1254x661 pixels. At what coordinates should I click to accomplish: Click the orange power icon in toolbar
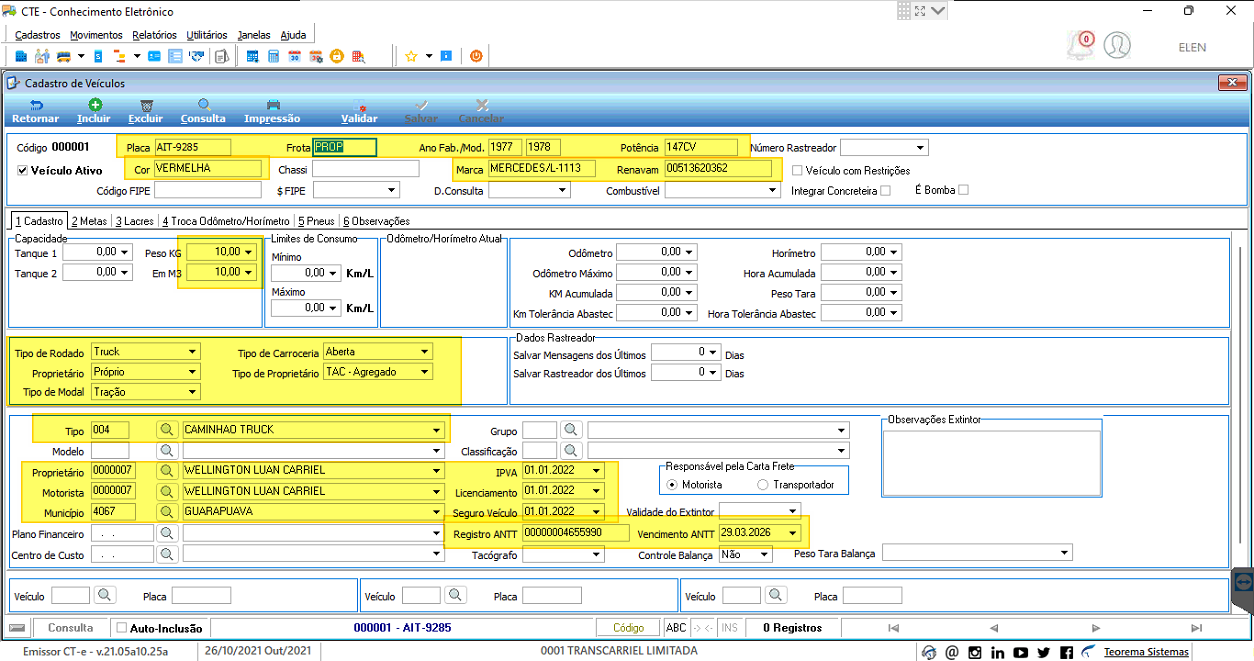[x=476, y=56]
